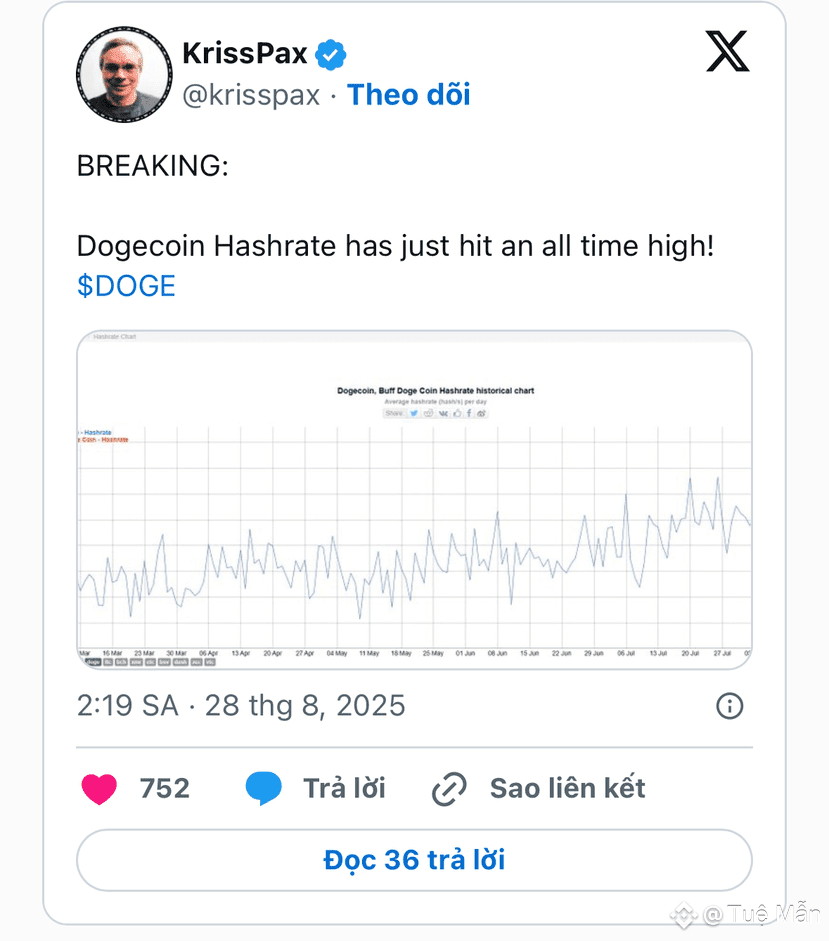Click the X logo icon
This screenshot has width=829, height=941.
point(727,52)
